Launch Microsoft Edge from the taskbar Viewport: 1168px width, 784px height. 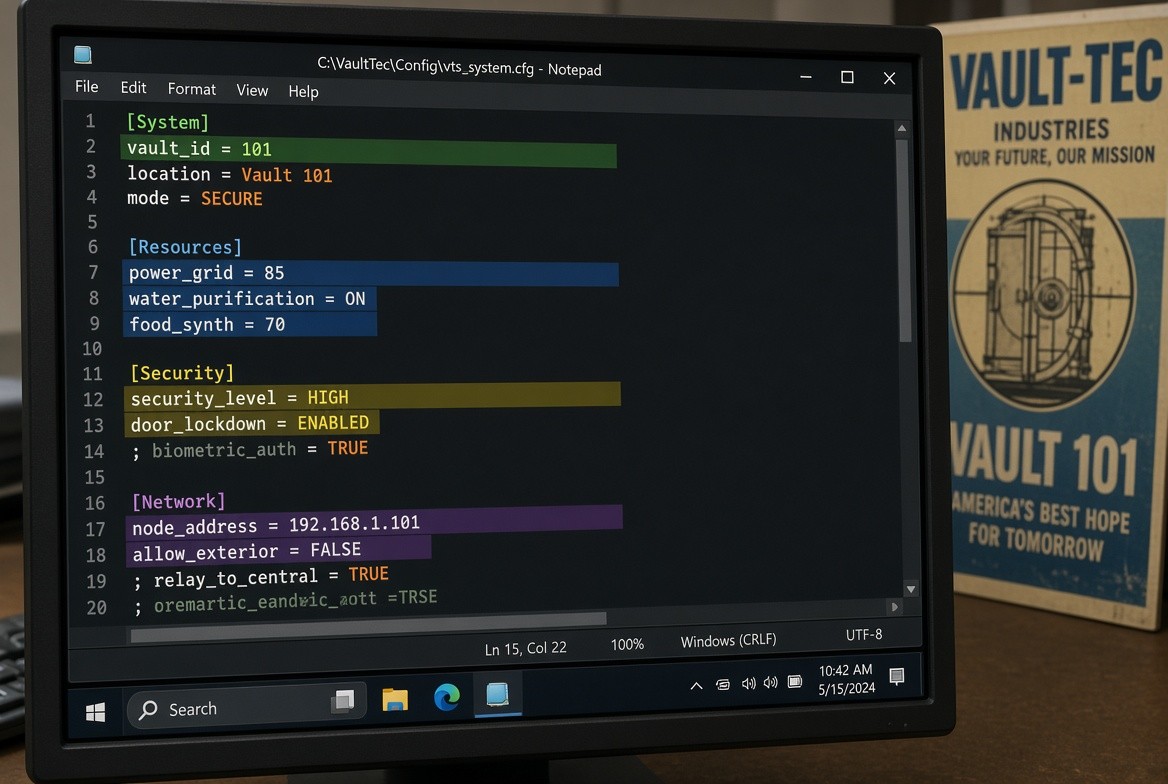[x=446, y=697]
